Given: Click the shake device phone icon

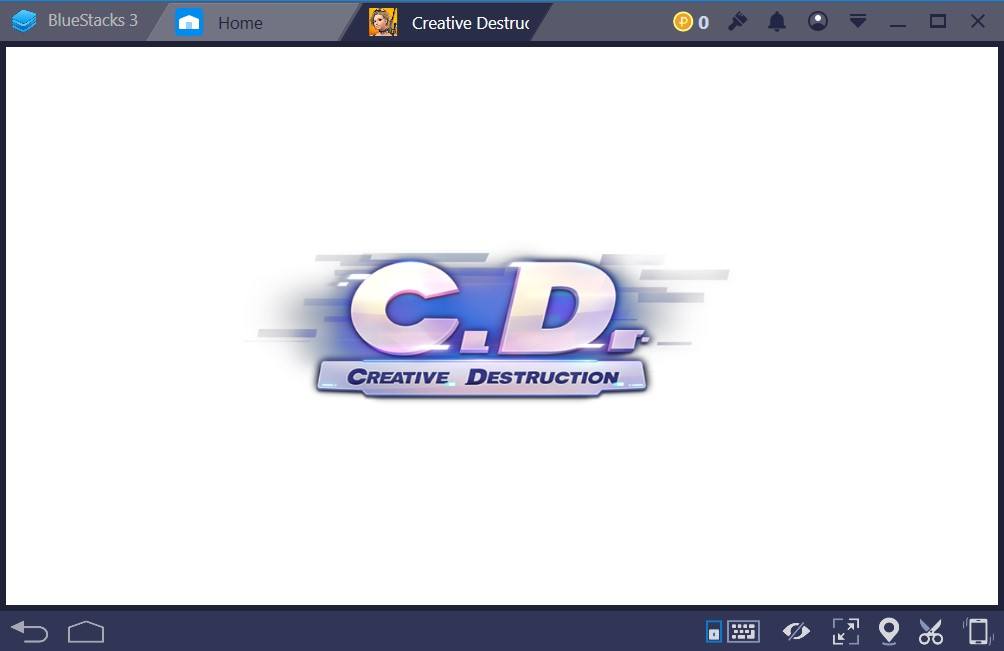Looking at the screenshot, I should tap(978, 631).
